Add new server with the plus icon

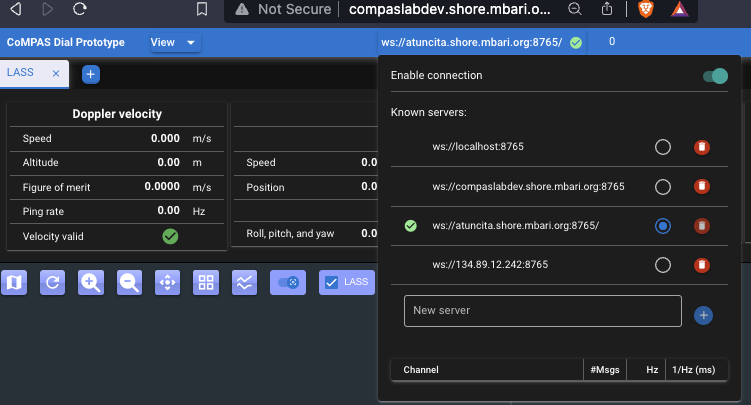coord(703,315)
